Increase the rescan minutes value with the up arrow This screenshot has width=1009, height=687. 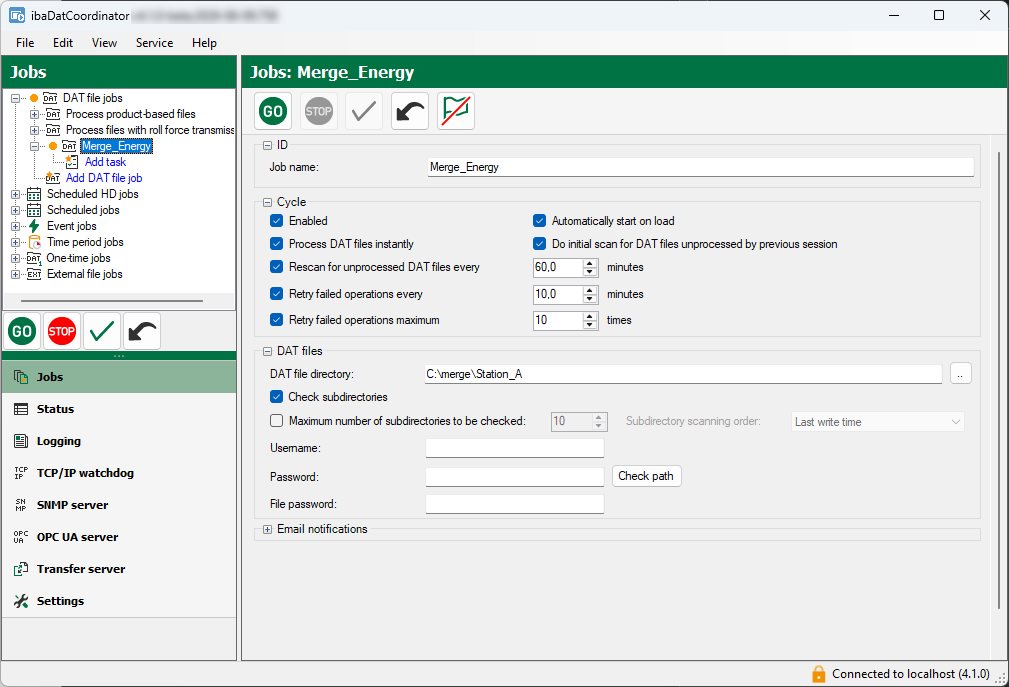(x=589, y=263)
